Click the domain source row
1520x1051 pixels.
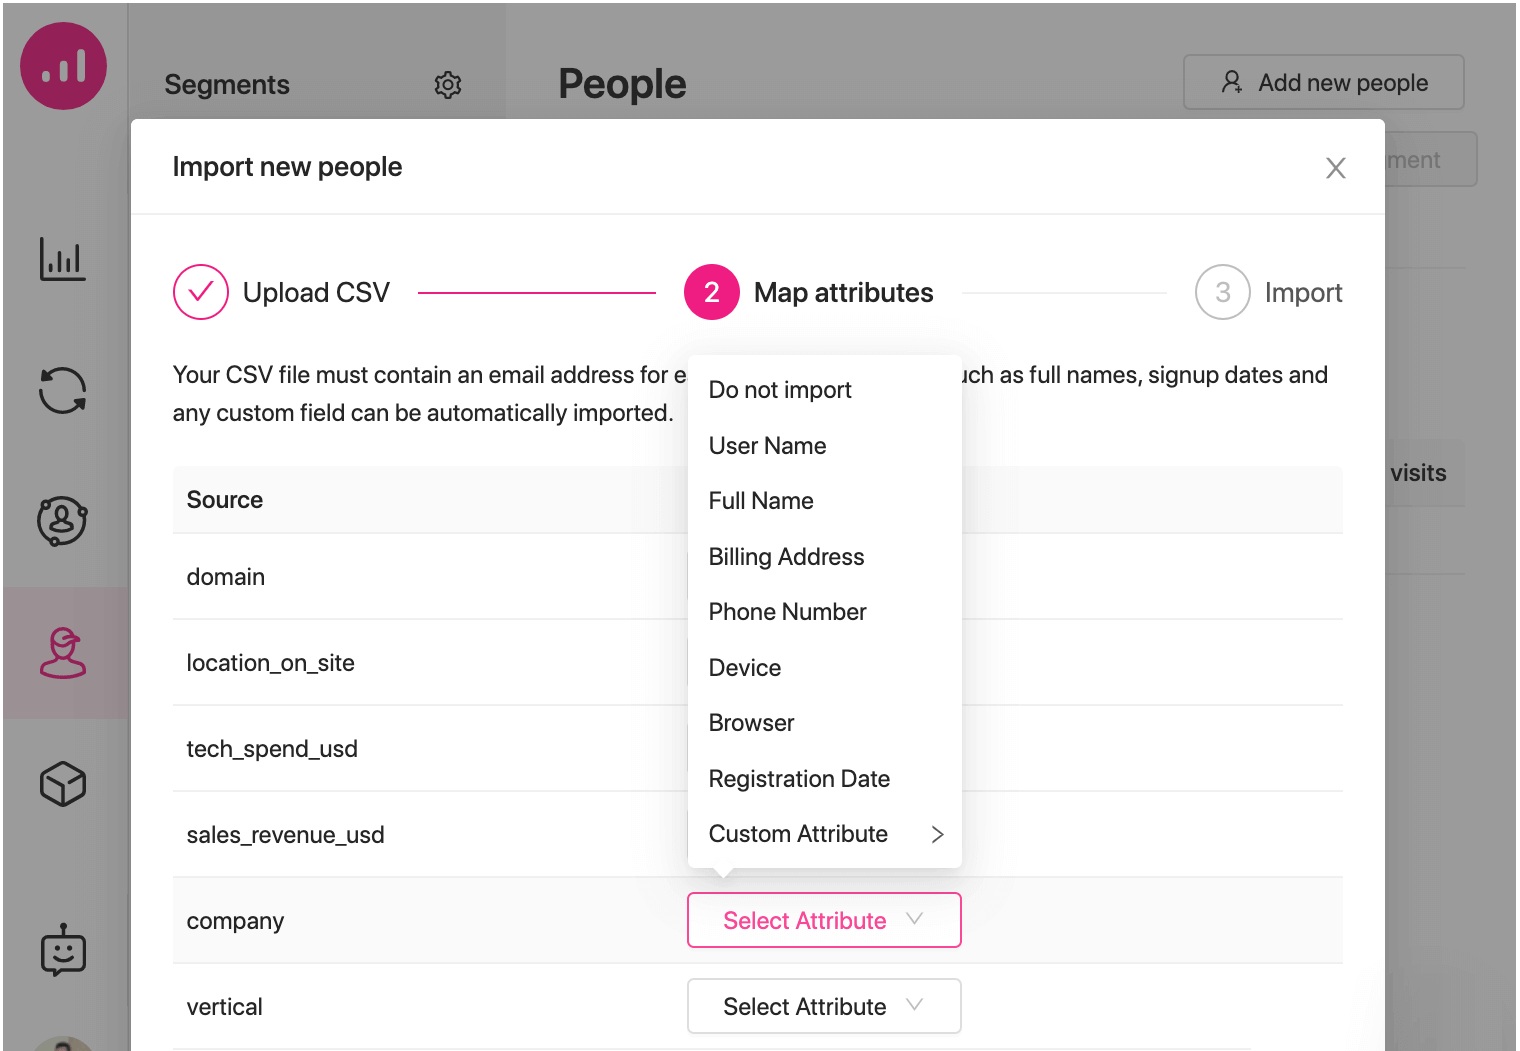757,577
